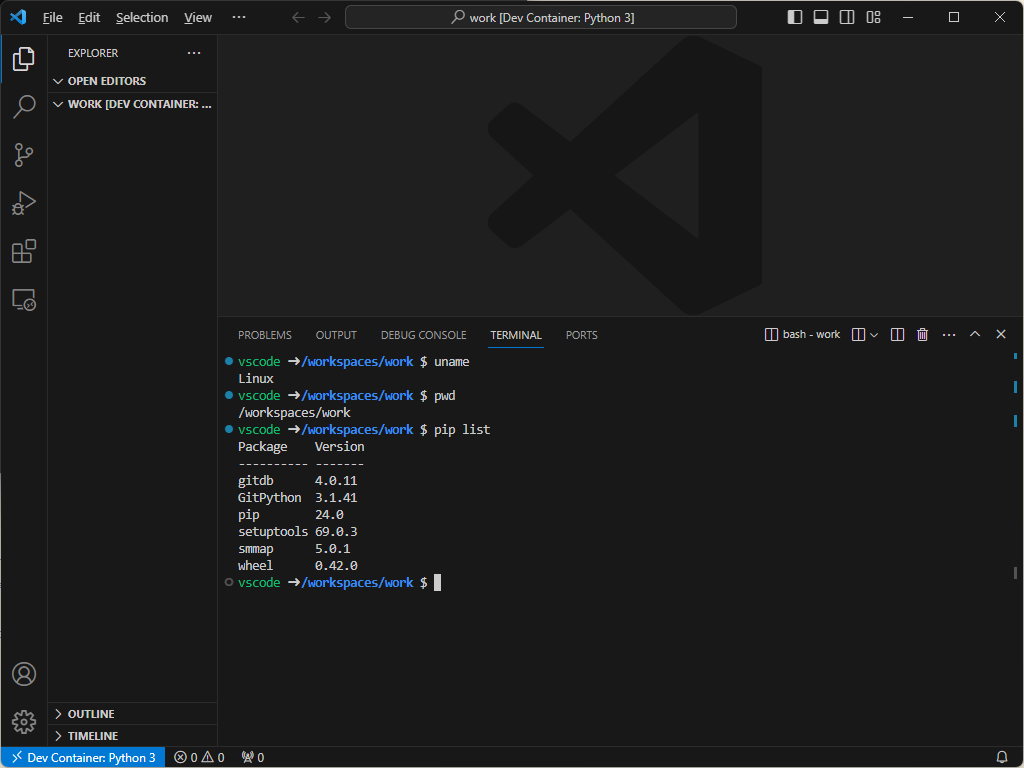Viewport: 1024px width, 768px height.
Task: Toggle the secondary side bar layout icon
Action: (x=847, y=18)
